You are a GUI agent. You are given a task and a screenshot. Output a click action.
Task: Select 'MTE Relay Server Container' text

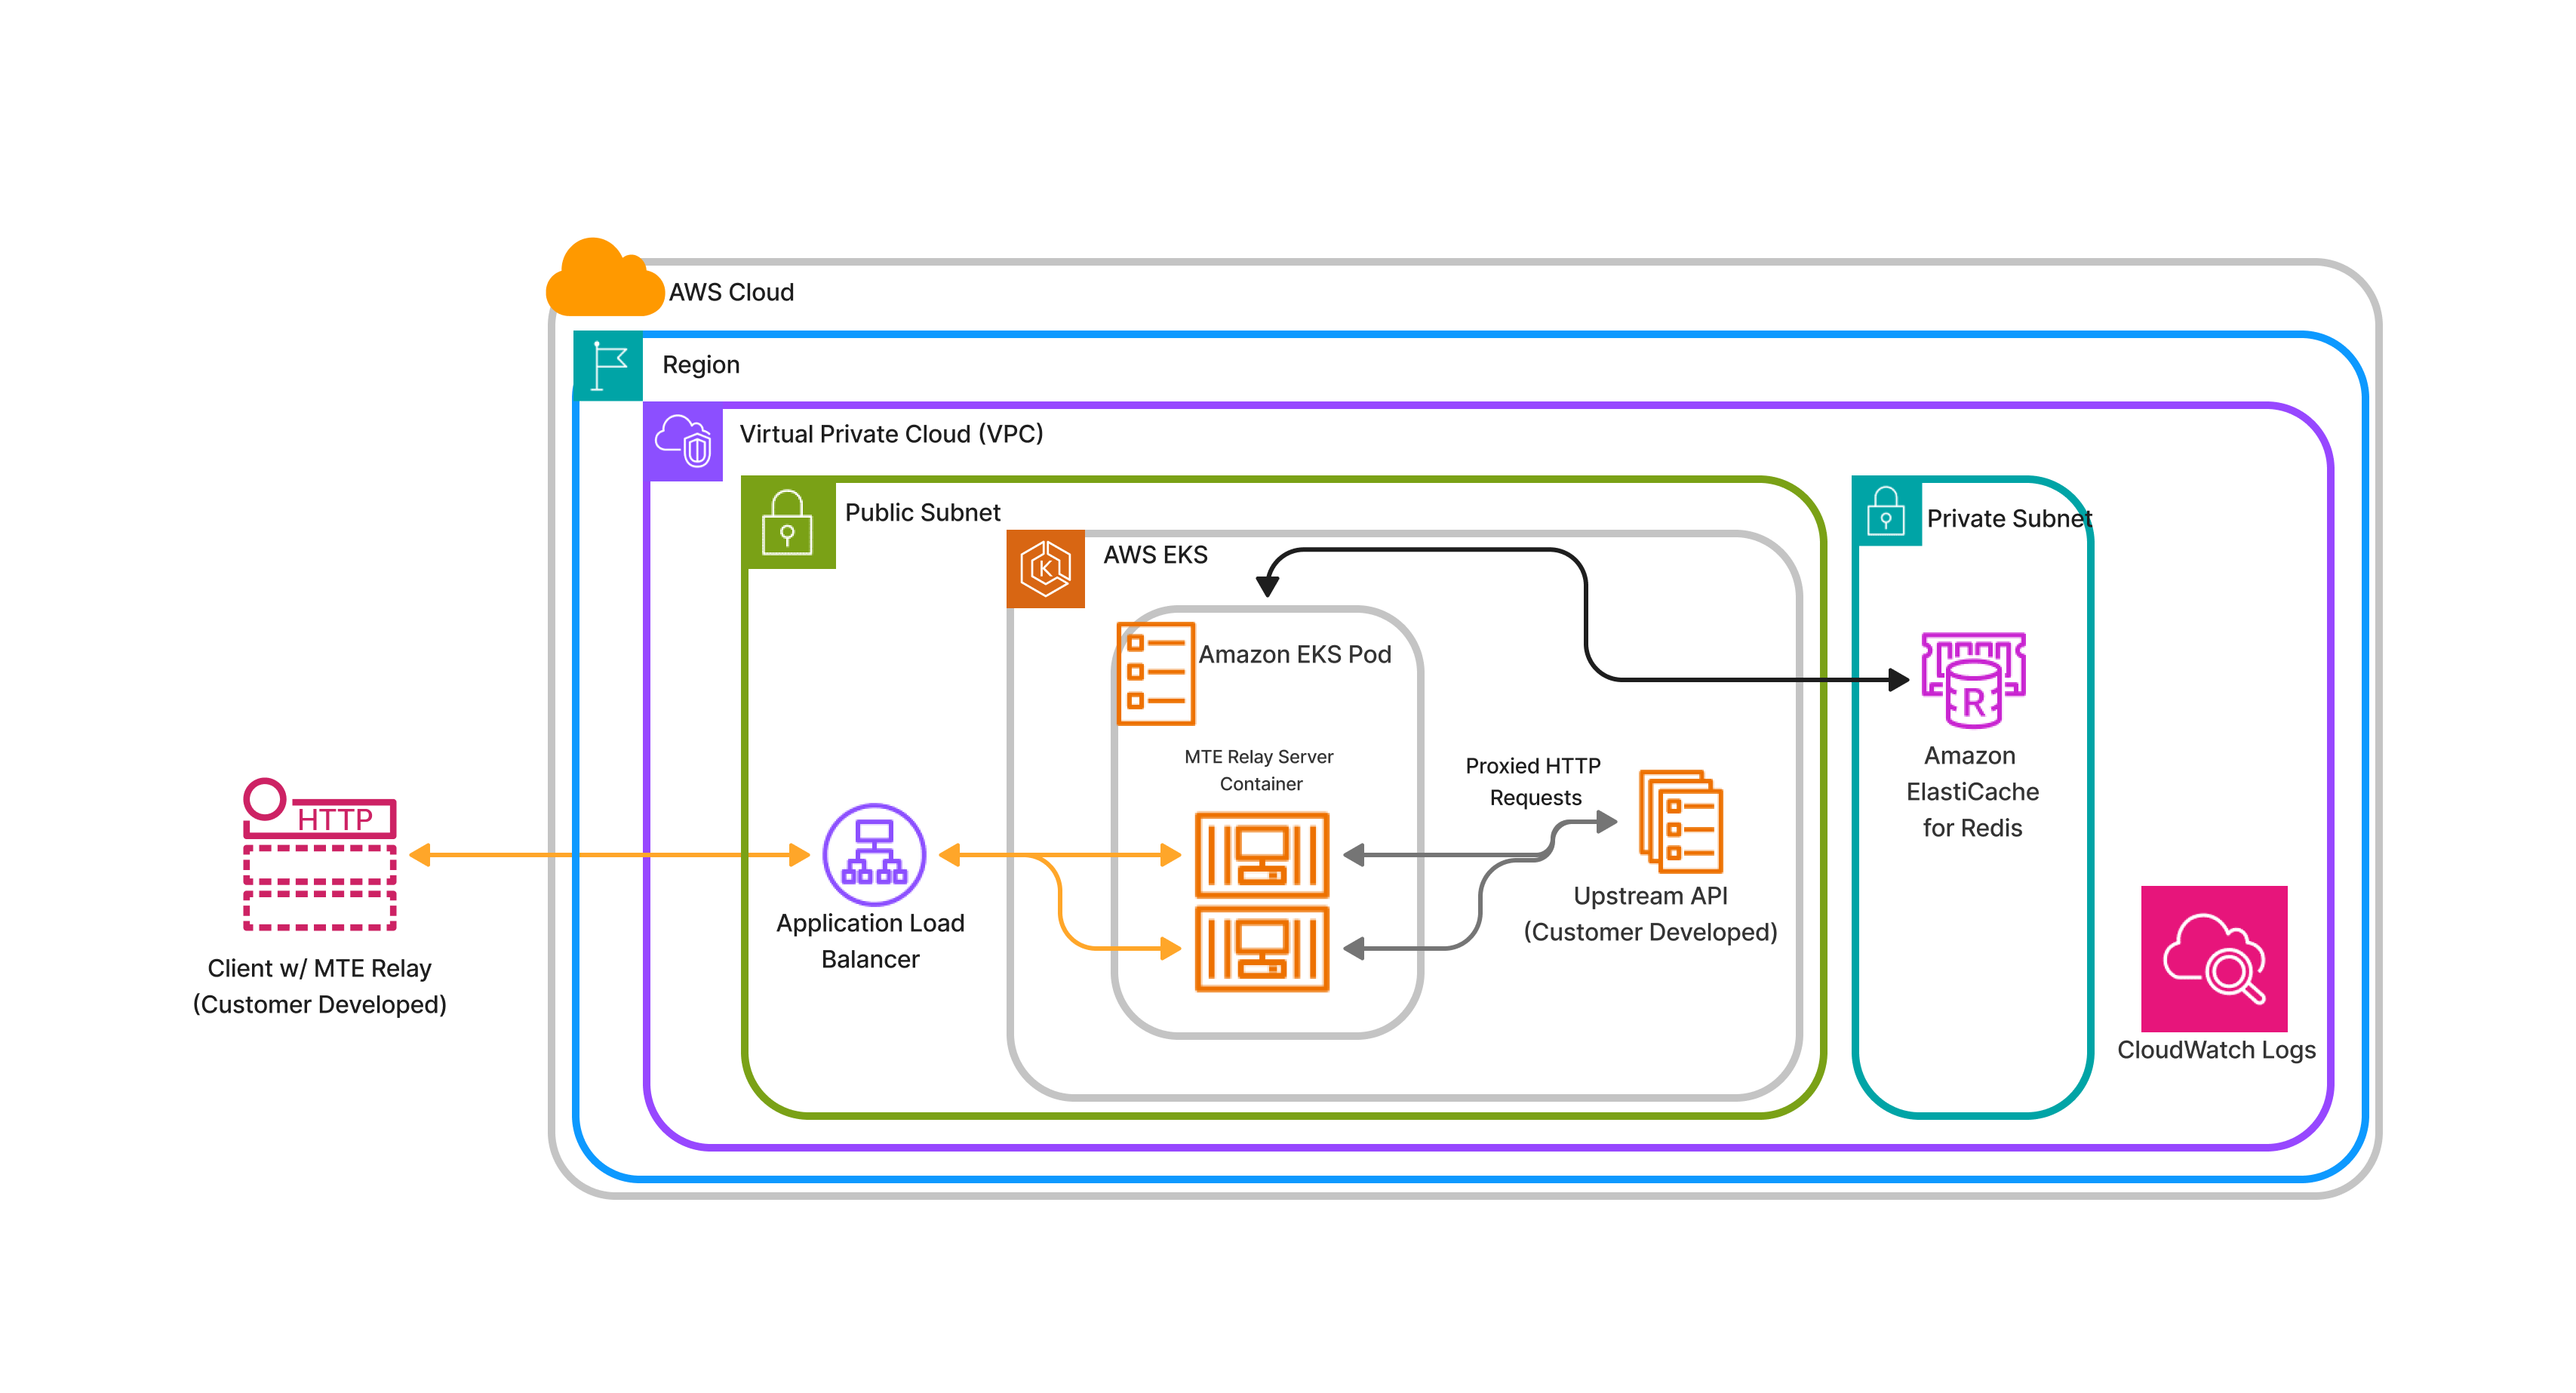tap(1259, 770)
